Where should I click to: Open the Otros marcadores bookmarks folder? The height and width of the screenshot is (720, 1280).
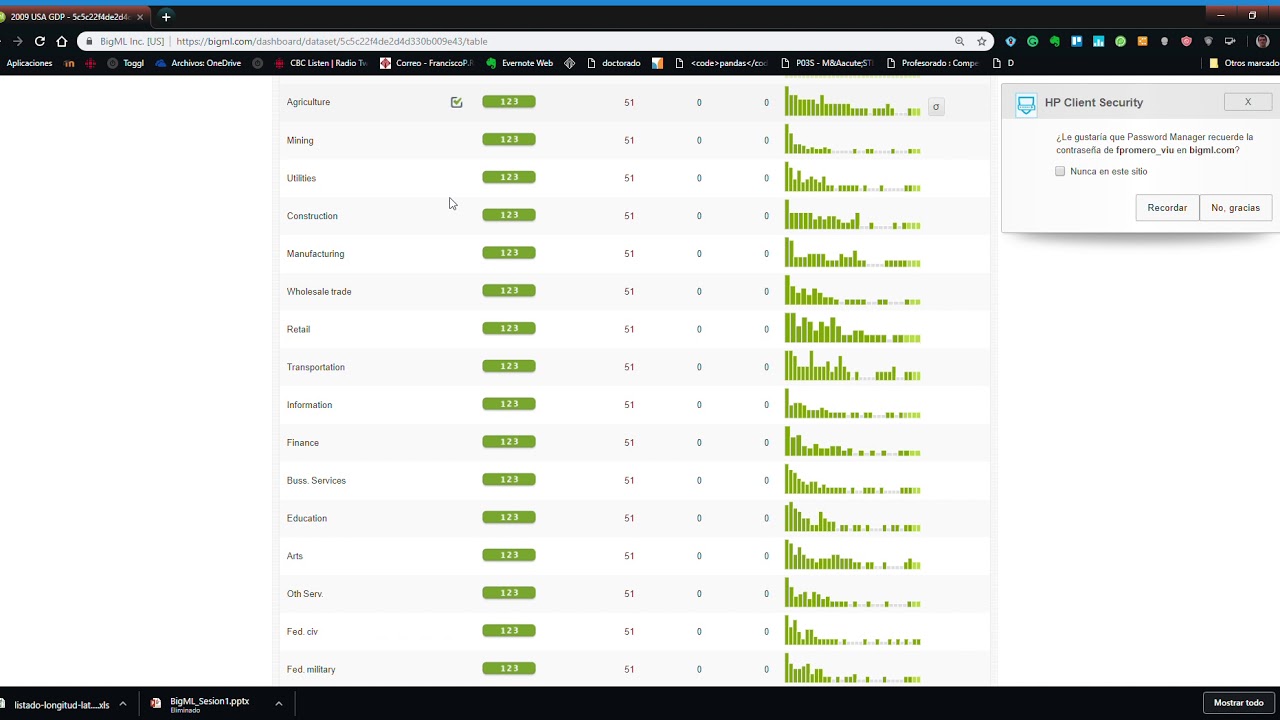click(x=1244, y=63)
